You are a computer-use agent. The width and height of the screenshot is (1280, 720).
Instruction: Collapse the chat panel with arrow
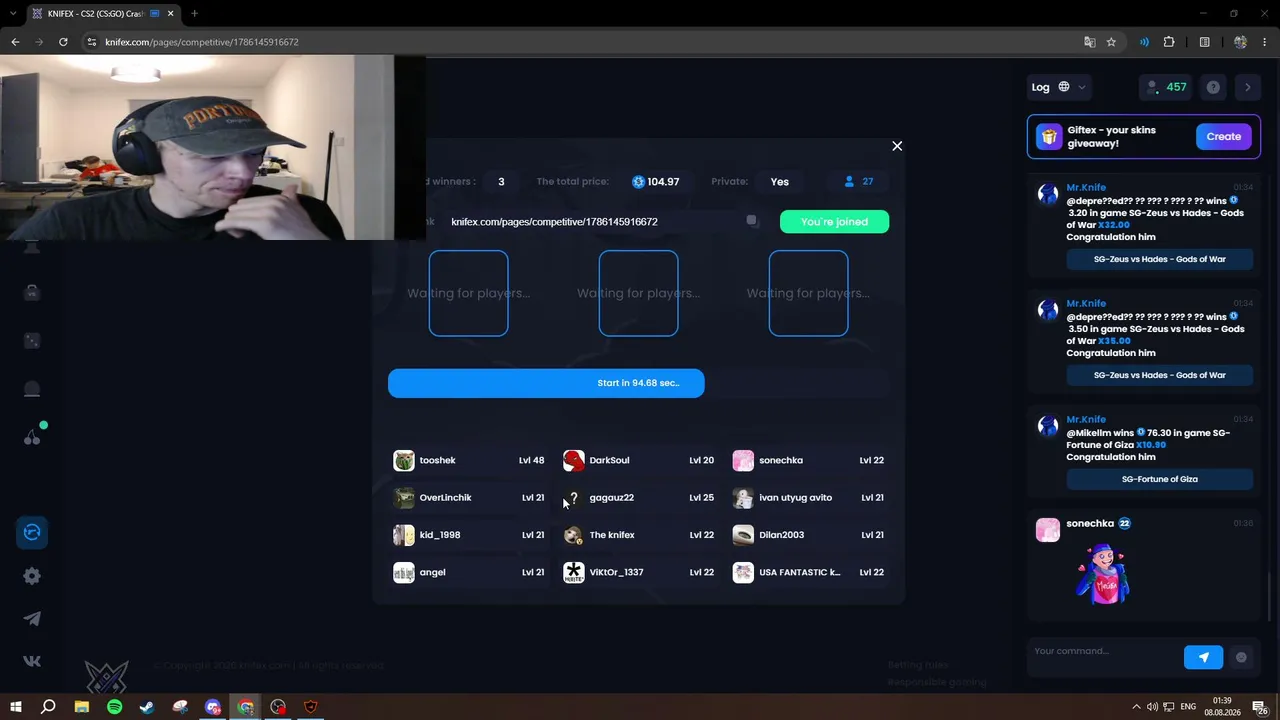(1247, 87)
